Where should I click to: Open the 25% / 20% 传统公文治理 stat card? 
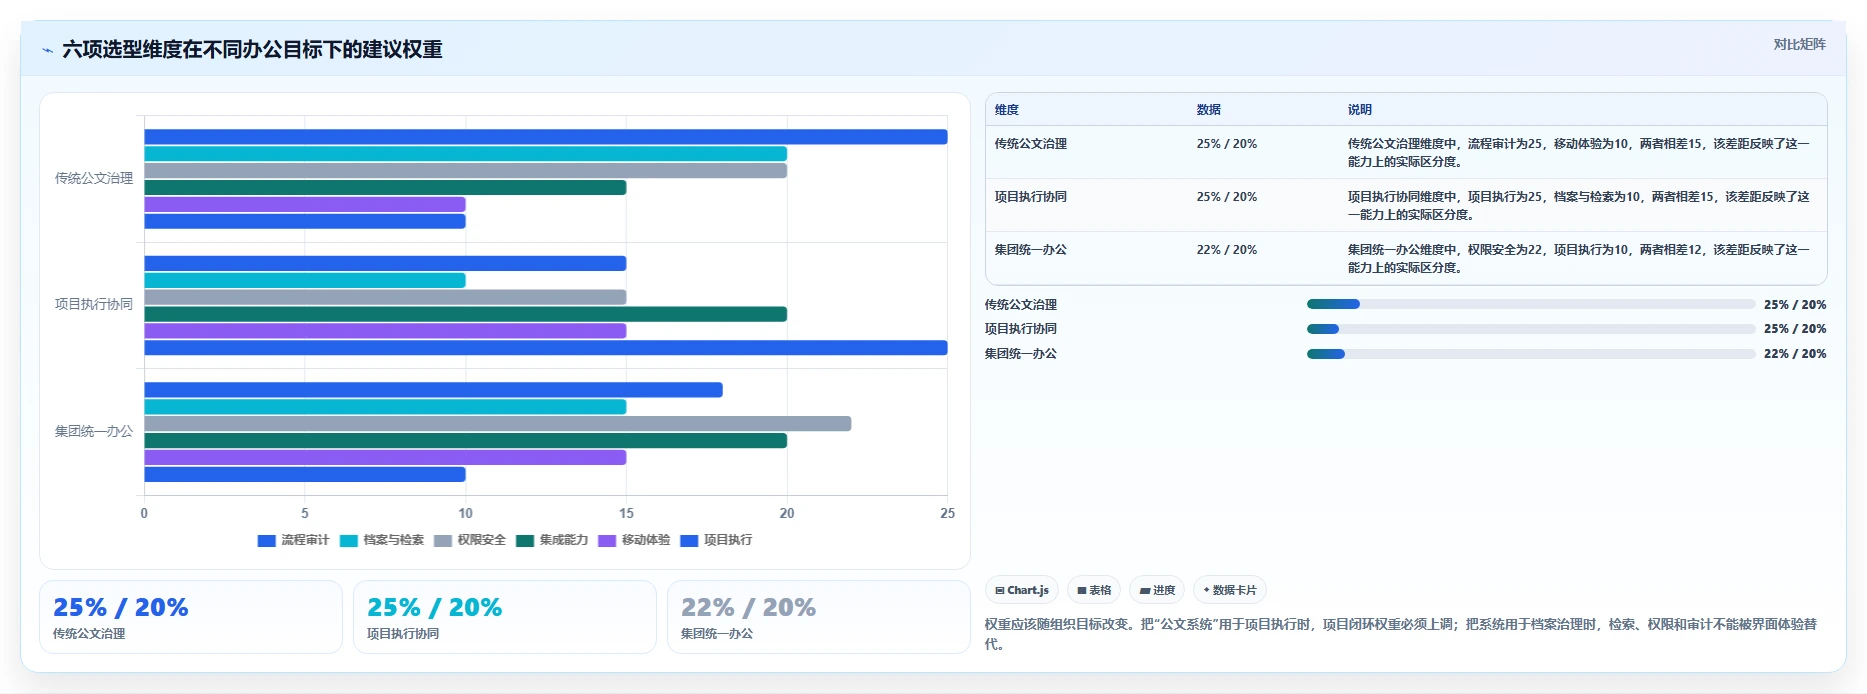191,617
